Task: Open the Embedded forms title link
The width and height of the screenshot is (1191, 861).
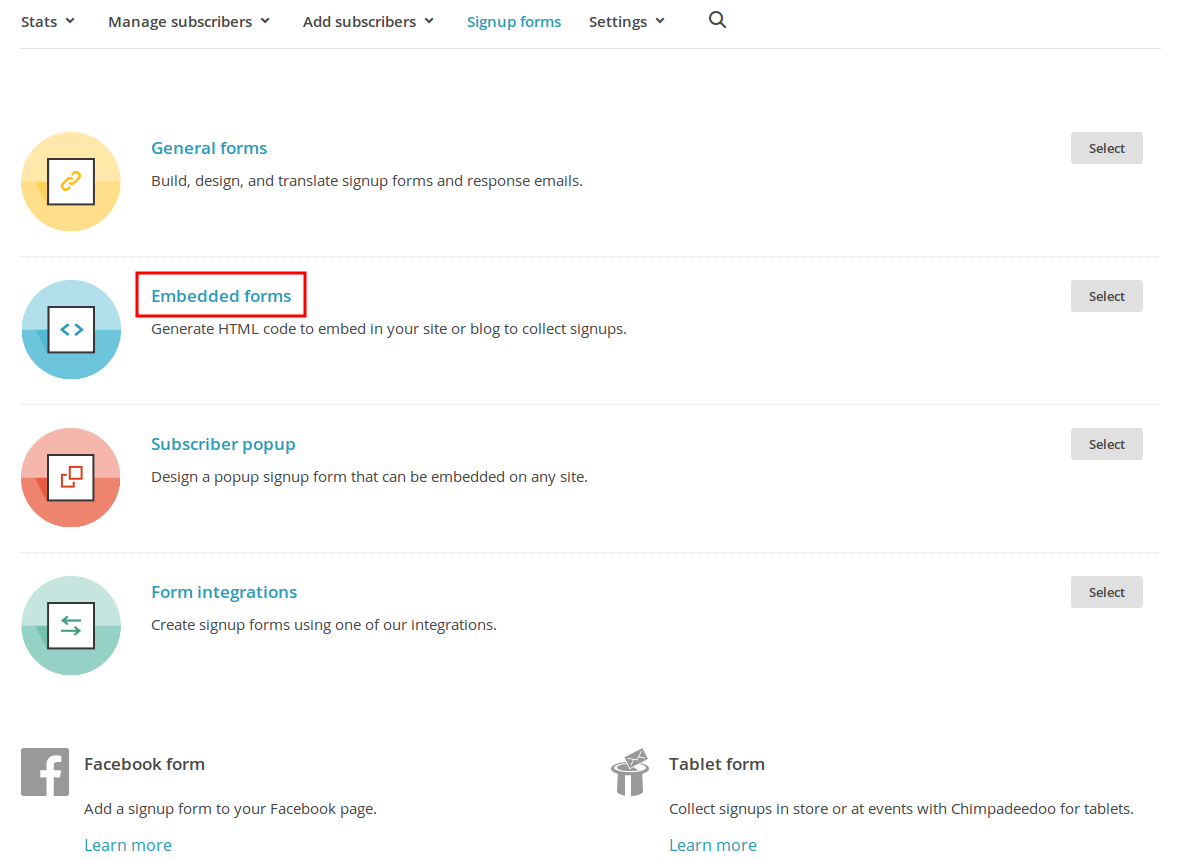Action: pos(221,296)
